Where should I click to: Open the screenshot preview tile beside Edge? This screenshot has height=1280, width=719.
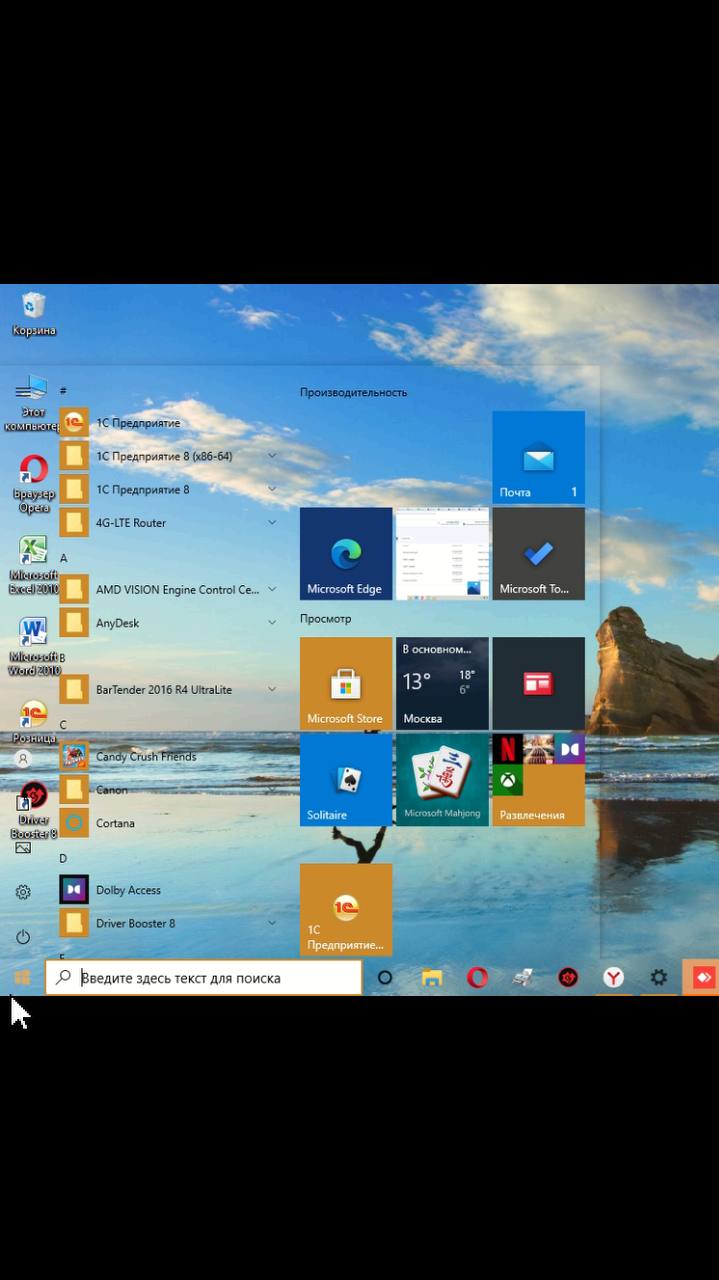(x=442, y=554)
